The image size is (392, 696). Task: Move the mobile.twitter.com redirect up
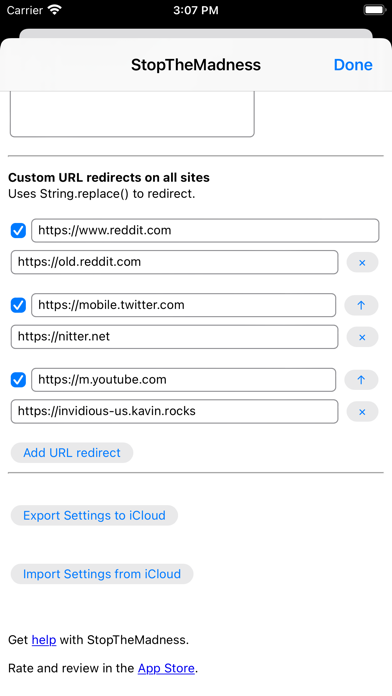(361, 305)
